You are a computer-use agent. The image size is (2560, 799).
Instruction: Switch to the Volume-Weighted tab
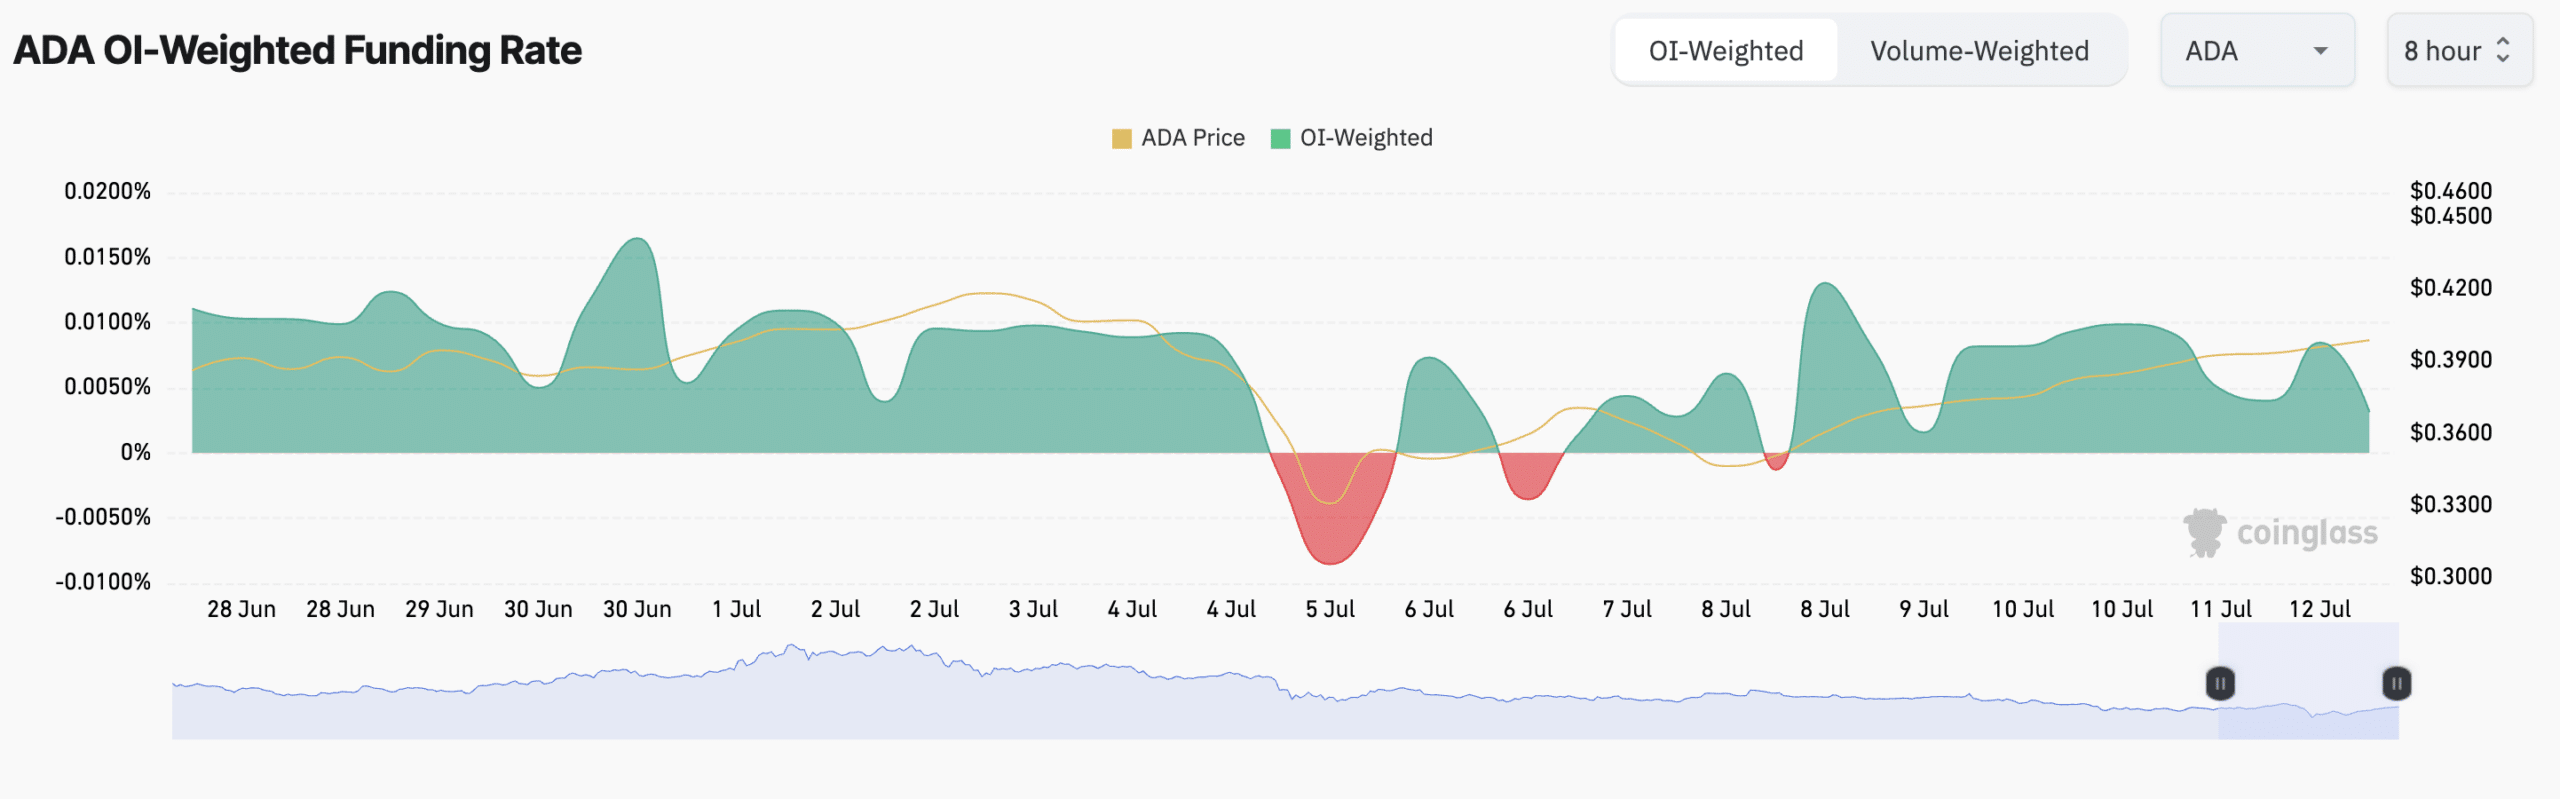(1979, 51)
